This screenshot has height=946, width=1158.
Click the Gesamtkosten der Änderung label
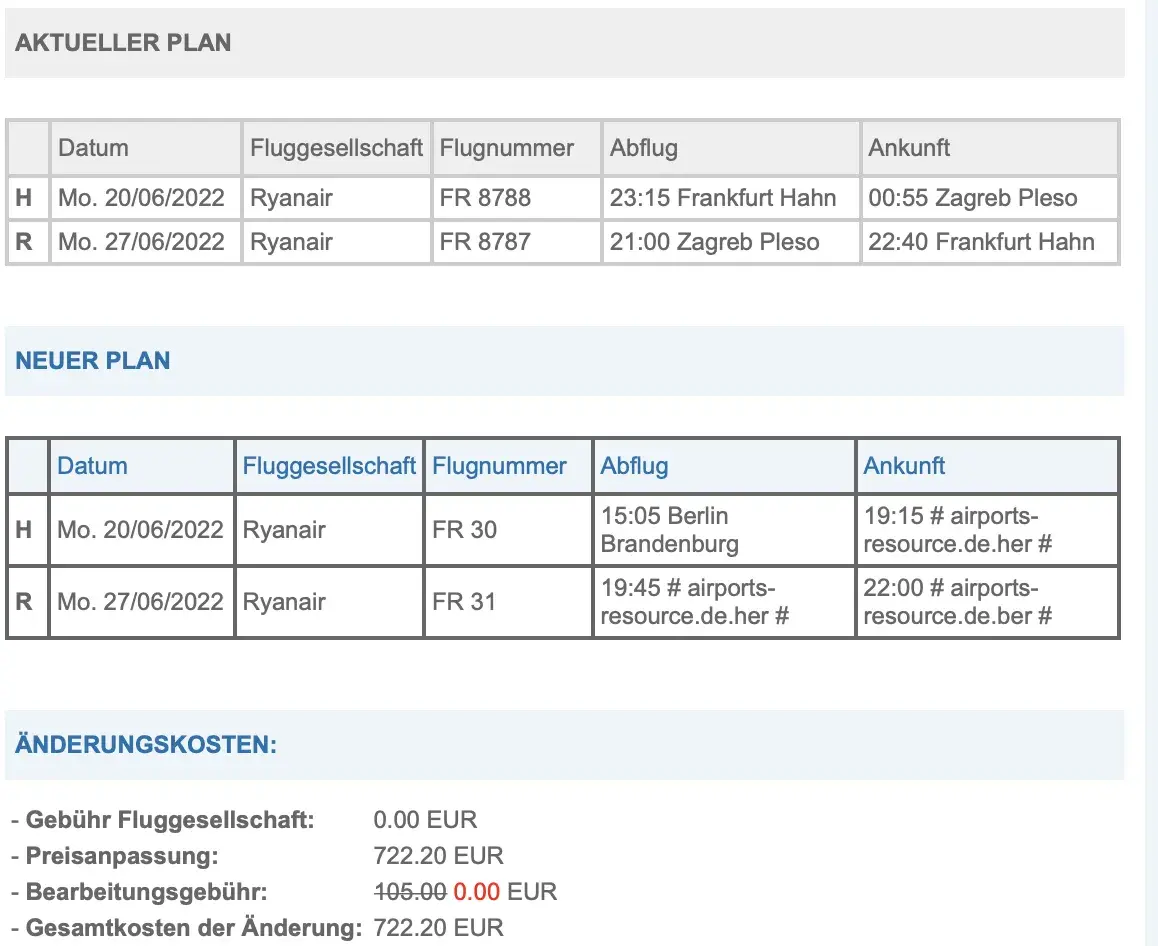tap(193, 928)
